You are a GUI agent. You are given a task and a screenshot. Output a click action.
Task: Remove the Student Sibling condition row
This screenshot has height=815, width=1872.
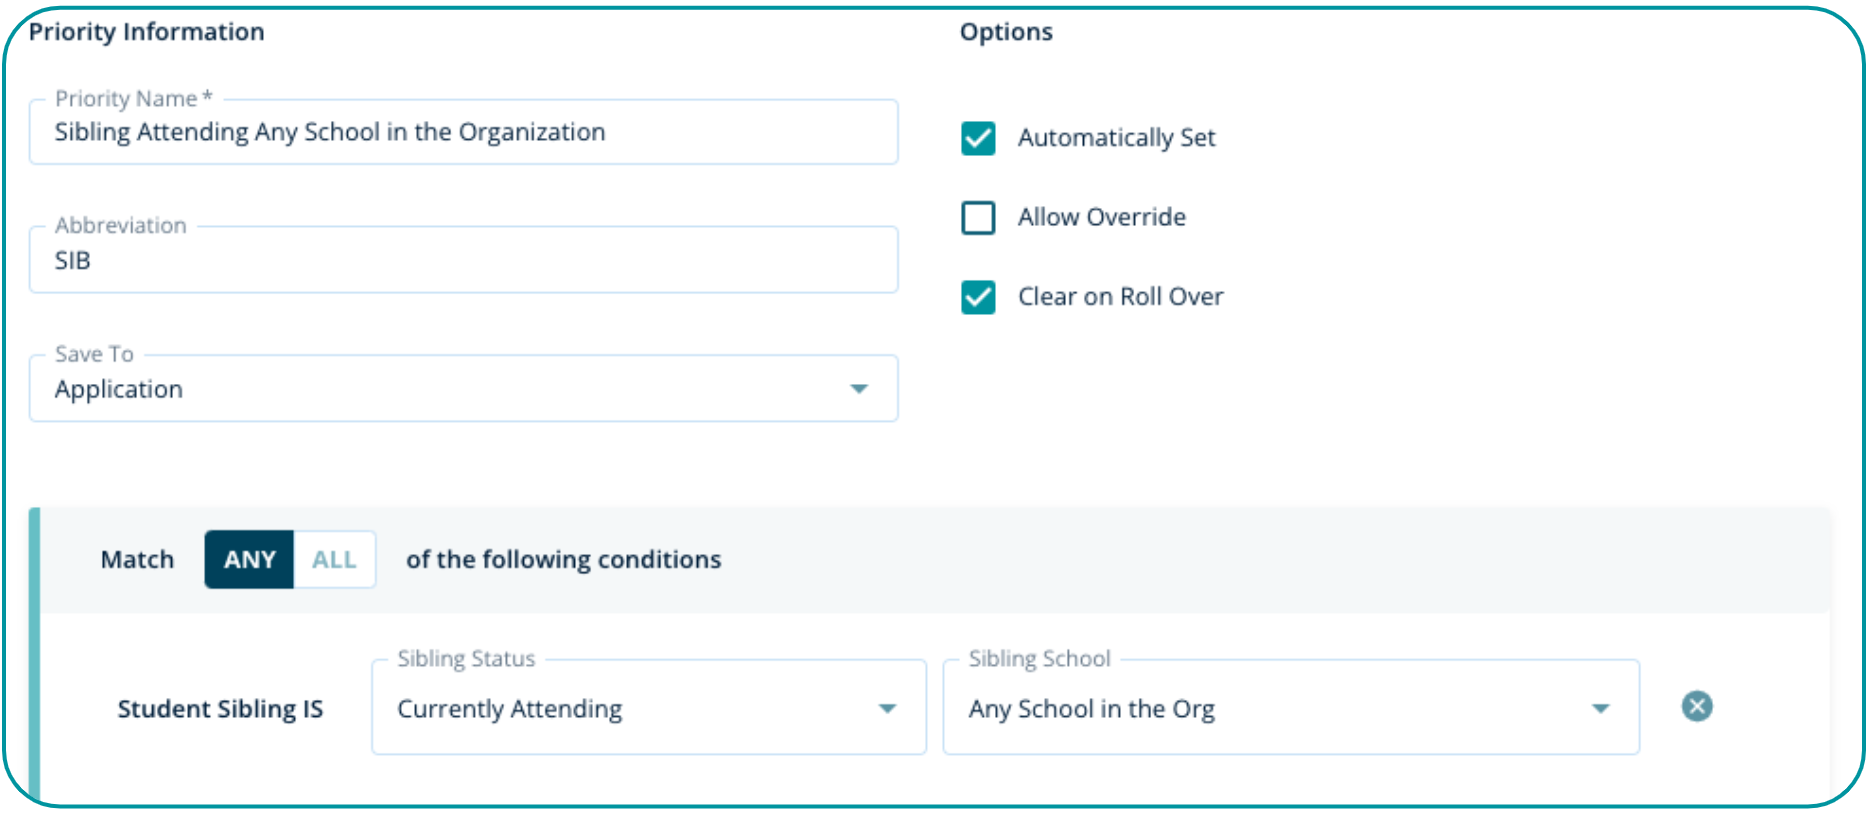click(1696, 706)
